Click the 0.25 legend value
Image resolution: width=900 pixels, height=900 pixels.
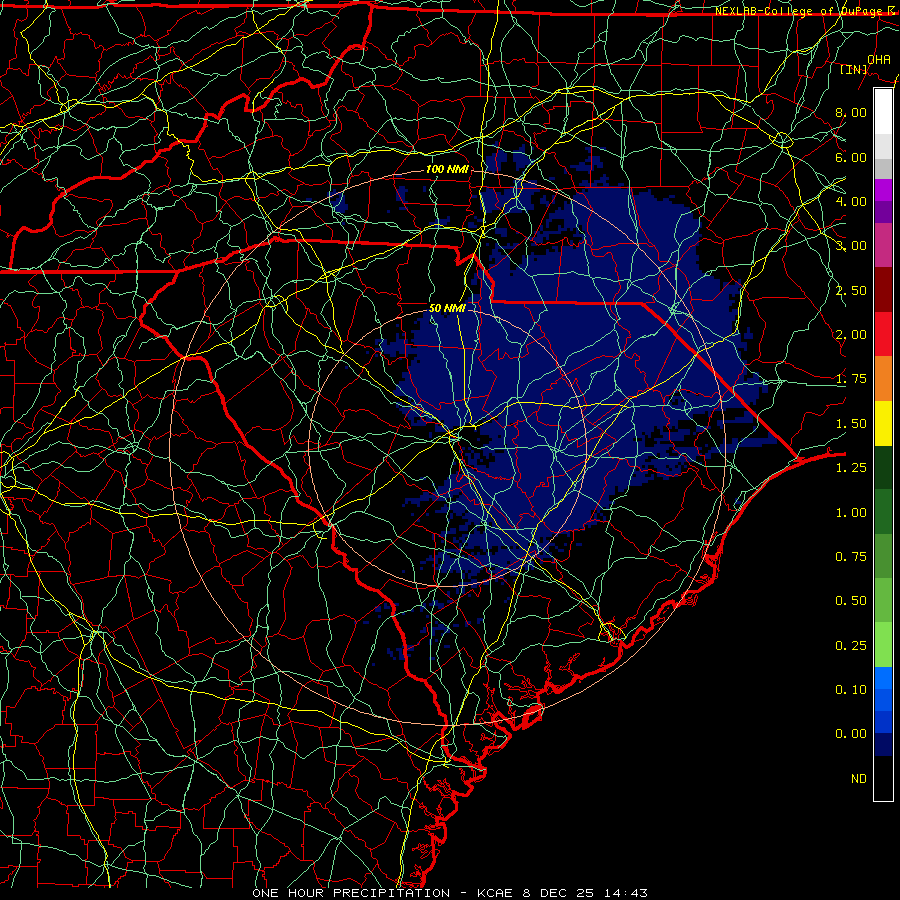pos(851,646)
